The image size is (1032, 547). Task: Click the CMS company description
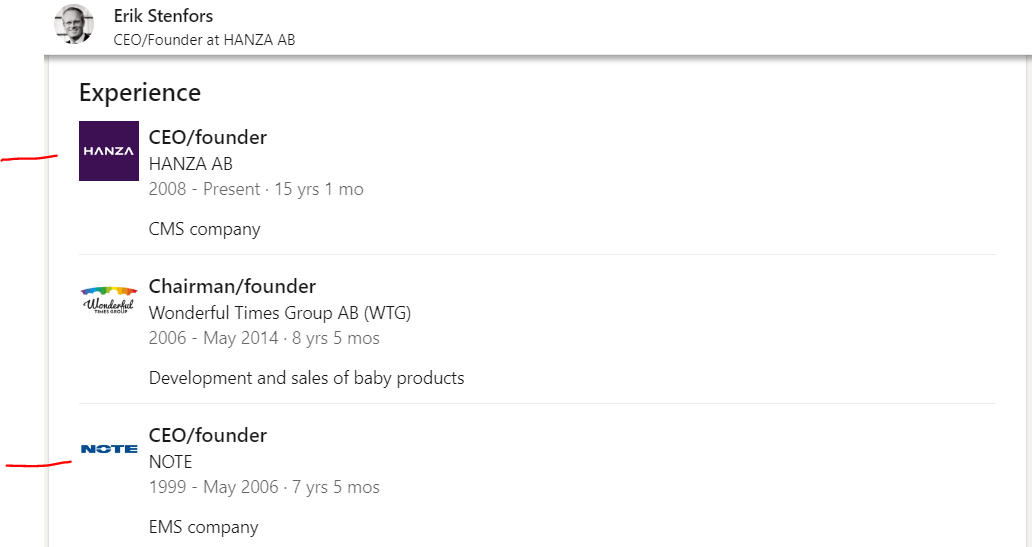(x=204, y=229)
